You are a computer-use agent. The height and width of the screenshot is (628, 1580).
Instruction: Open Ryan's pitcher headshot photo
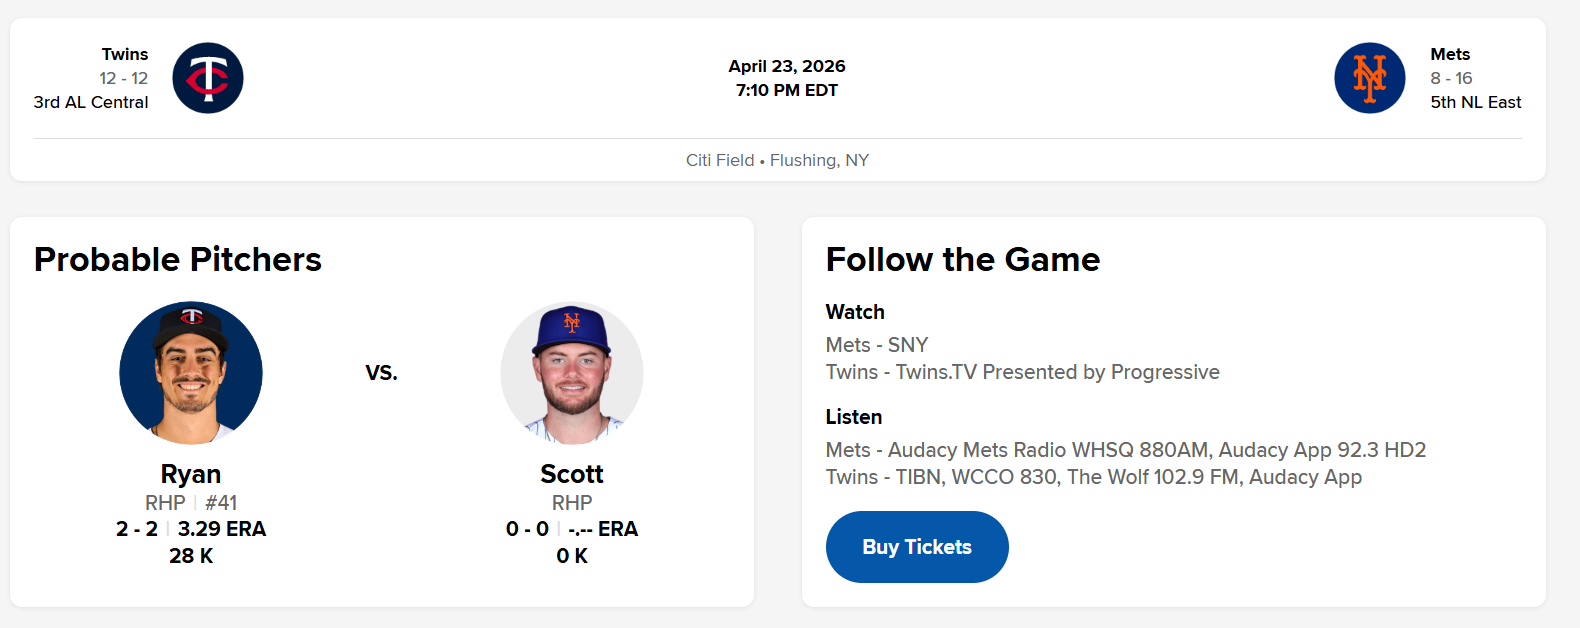click(191, 373)
